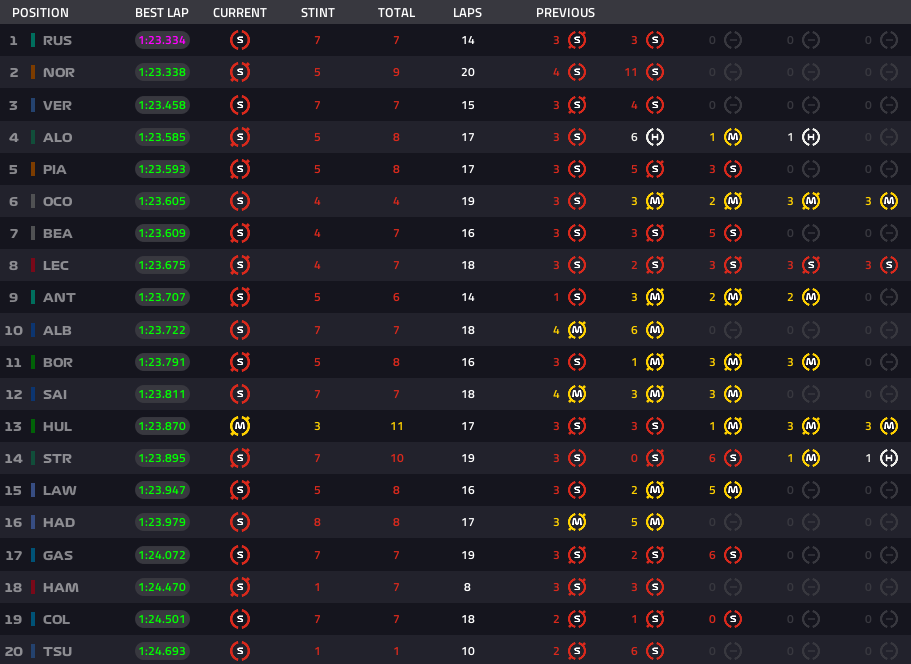Select the 1:24.693 best lap badge
The height and width of the screenshot is (664, 911).
point(163,652)
